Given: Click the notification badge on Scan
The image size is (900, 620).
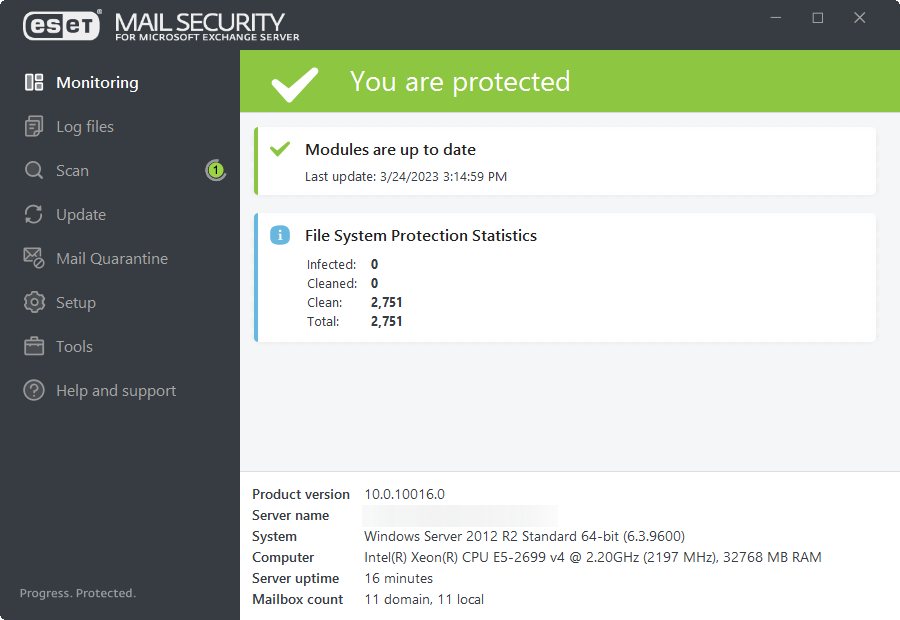Looking at the screenshot, I should pos(216,170).
